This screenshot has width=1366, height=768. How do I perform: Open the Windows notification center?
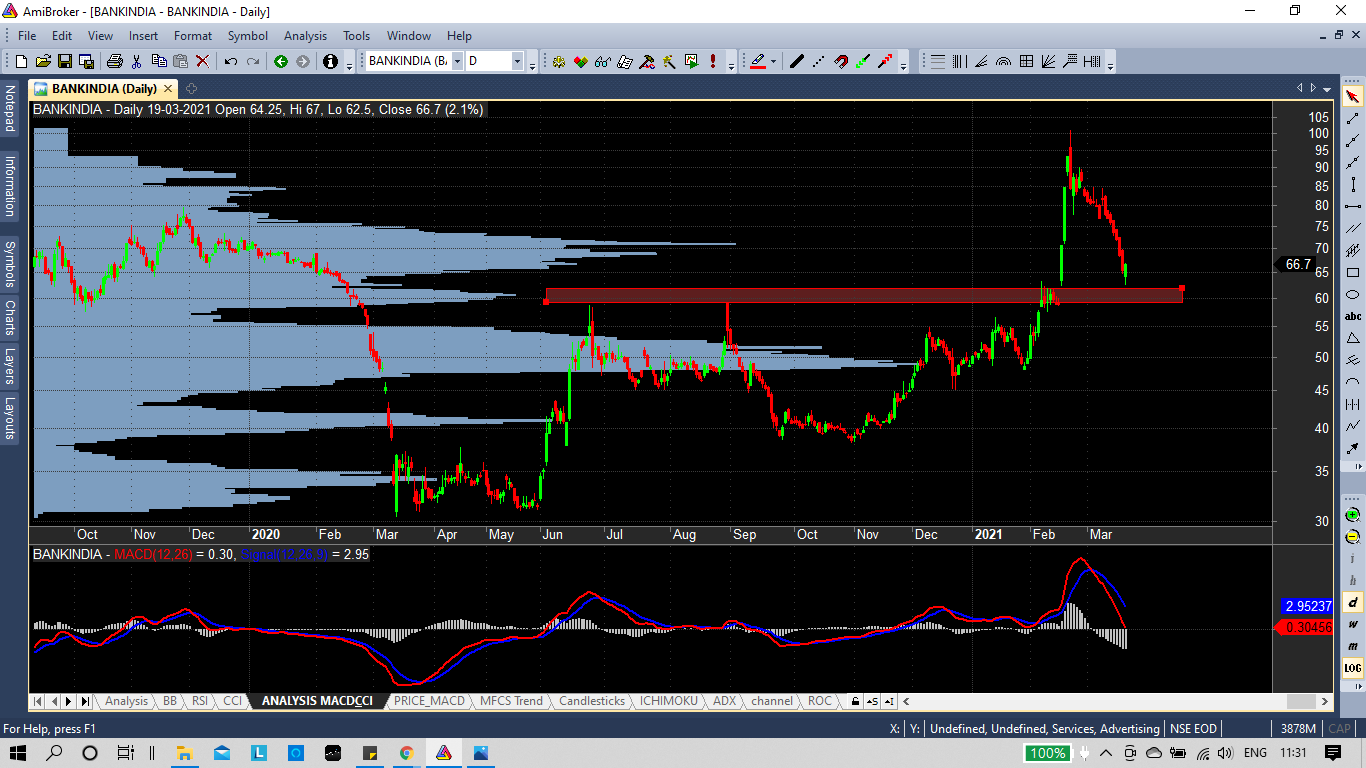coord(1333,753)
